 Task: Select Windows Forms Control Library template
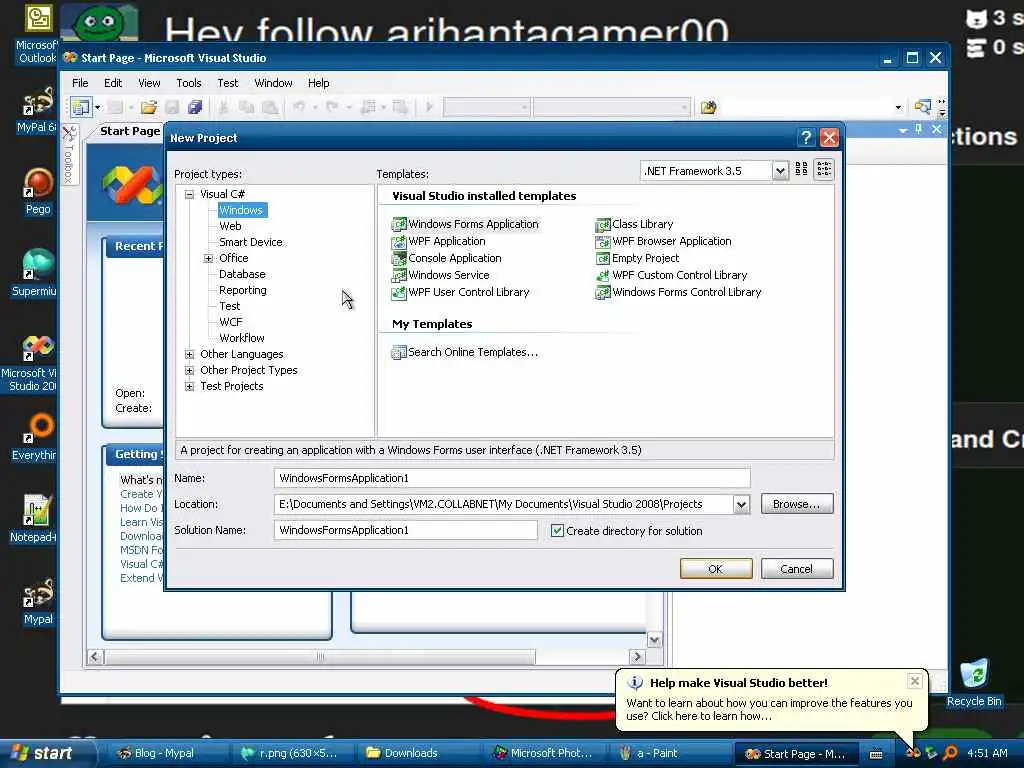[678, 292]
